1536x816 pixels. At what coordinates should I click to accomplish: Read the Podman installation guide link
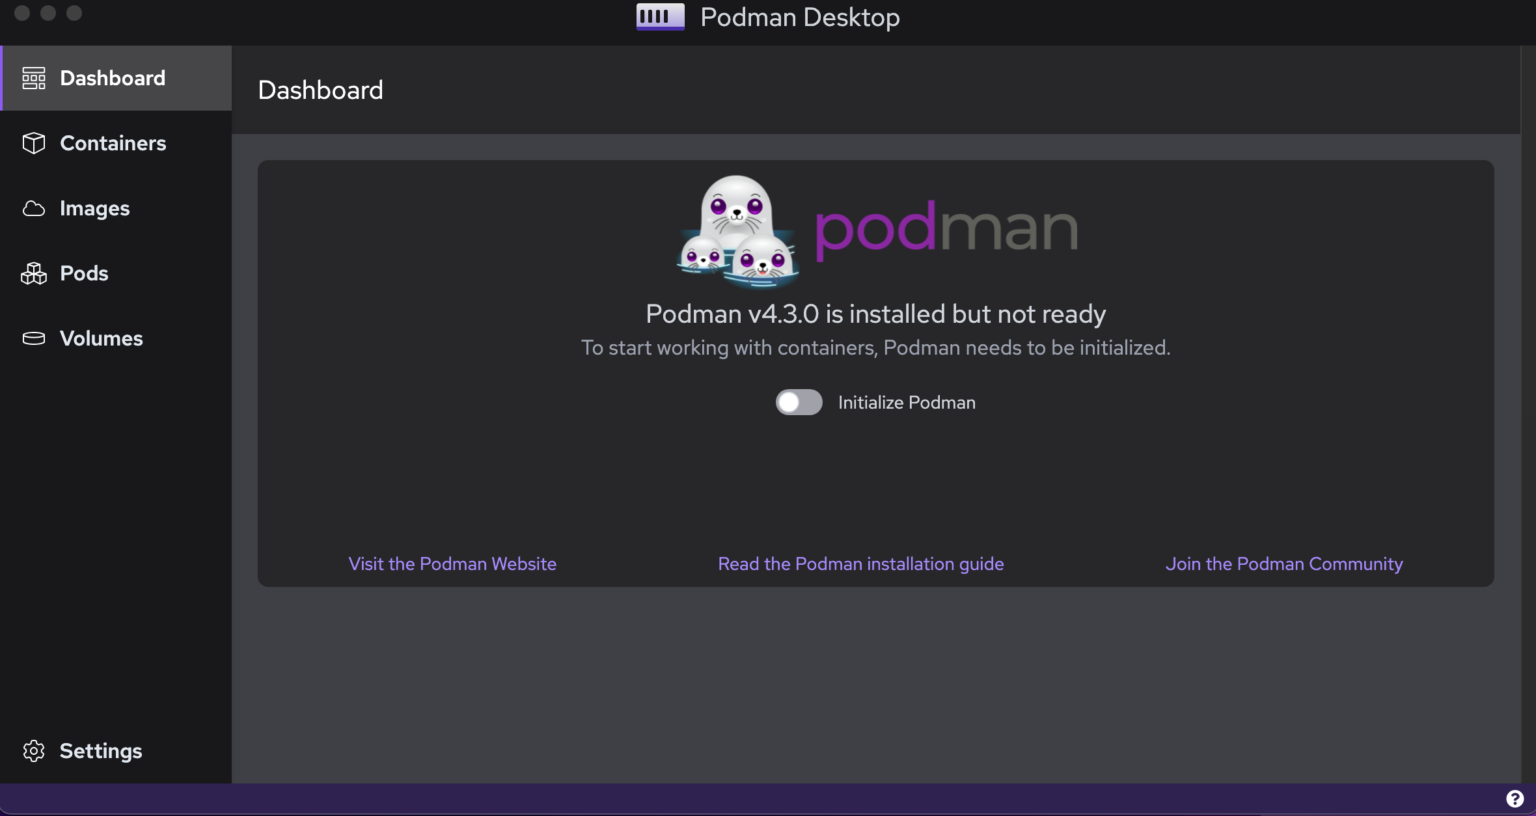click(861, 564)
